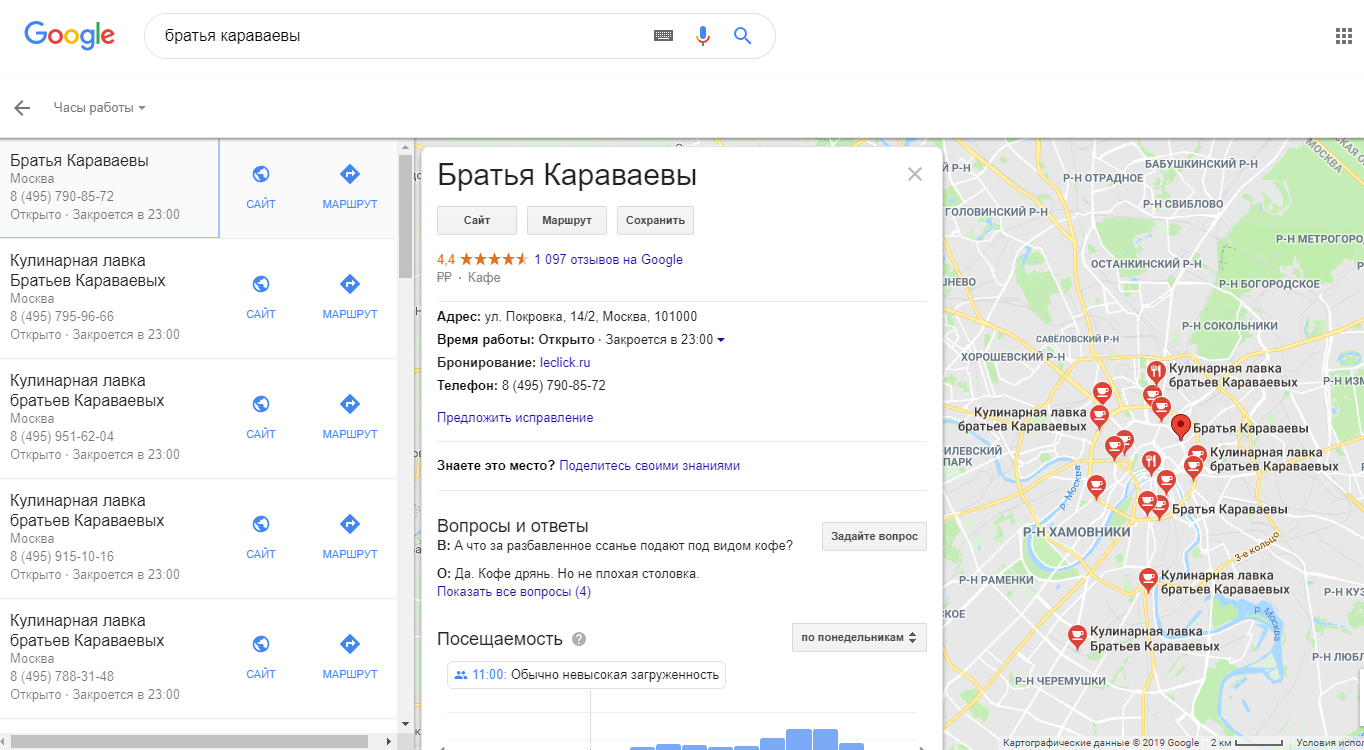Click the Маршрут button in info panel
The image size is (1364, 750).
567,220
